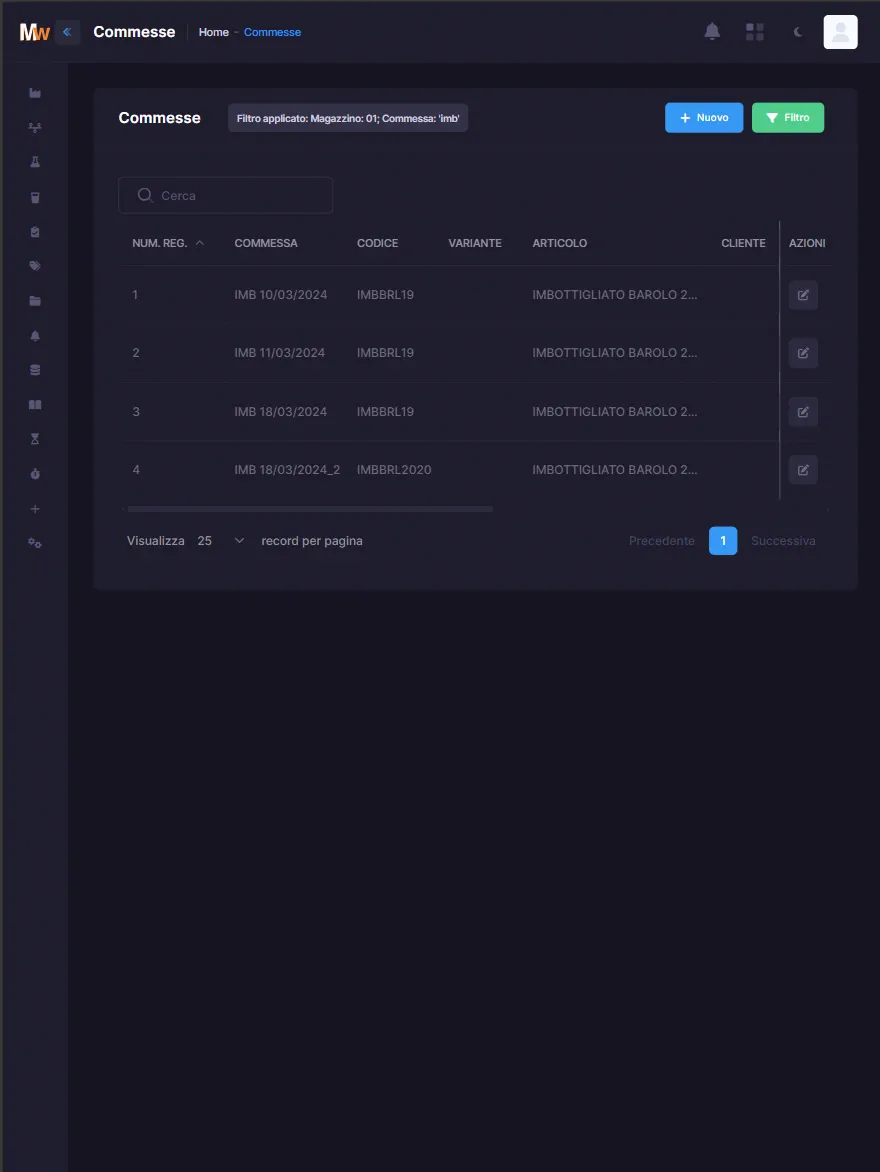Viewport: 880px width, 1172px height.
Task: Open the records per page dropdown
Action: click(x=221, y=540)
